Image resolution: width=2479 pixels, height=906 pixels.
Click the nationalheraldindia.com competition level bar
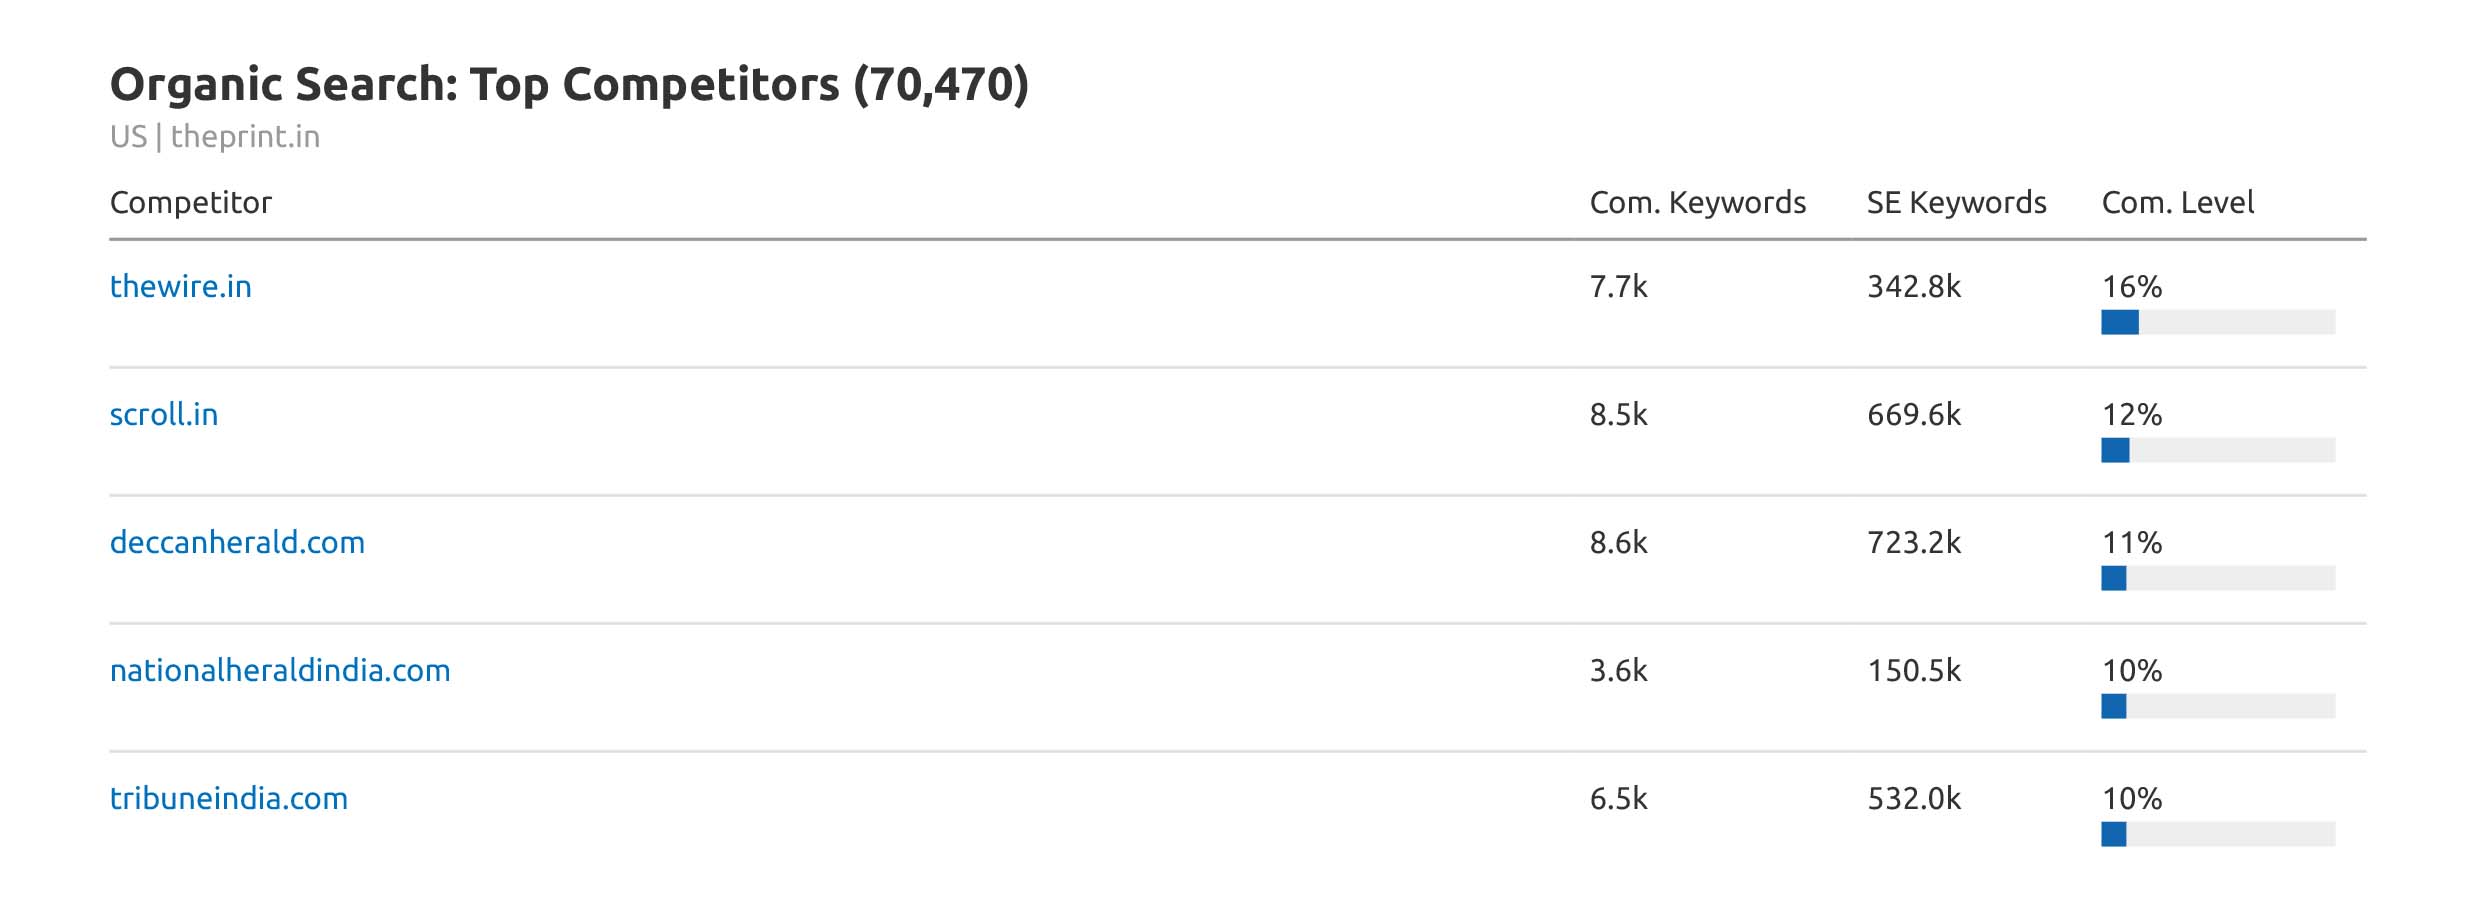pos(2217,706)
